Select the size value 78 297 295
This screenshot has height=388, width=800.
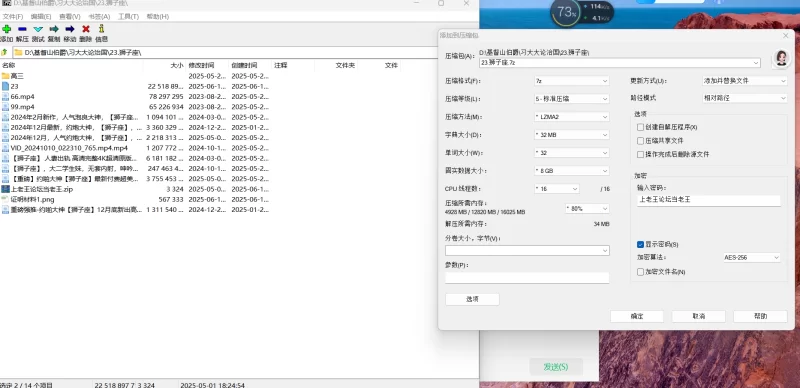[x=166, y=96]
